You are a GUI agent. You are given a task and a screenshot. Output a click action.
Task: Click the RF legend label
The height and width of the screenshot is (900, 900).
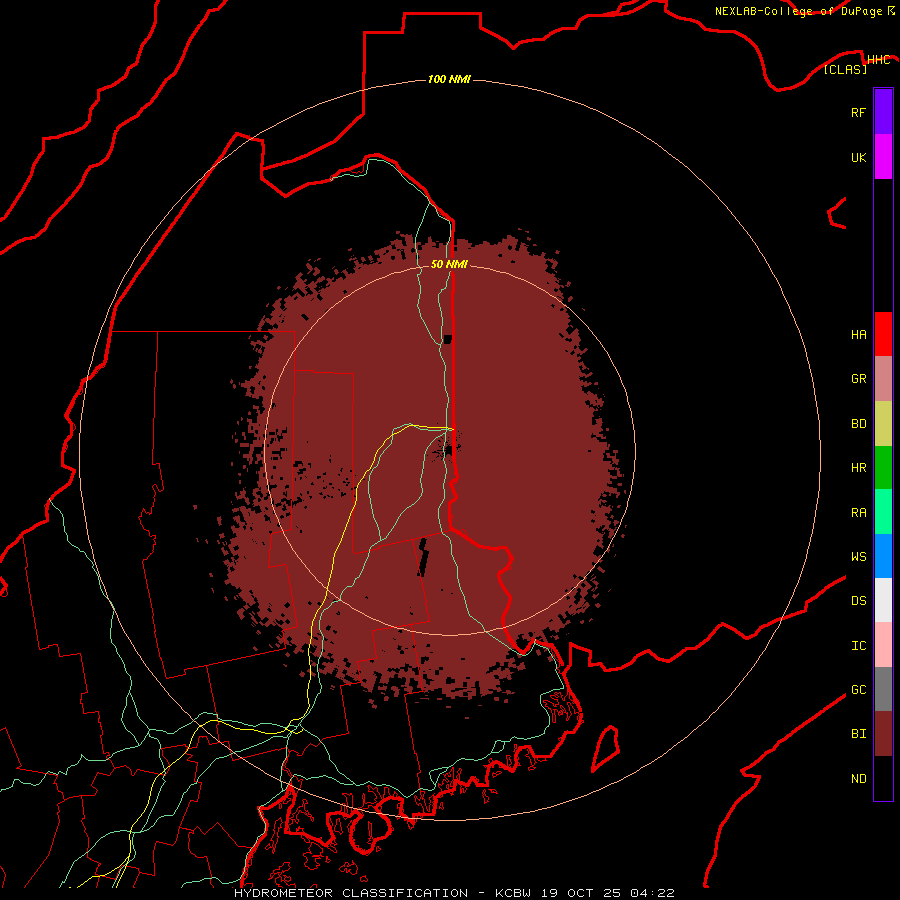[858, 112]
